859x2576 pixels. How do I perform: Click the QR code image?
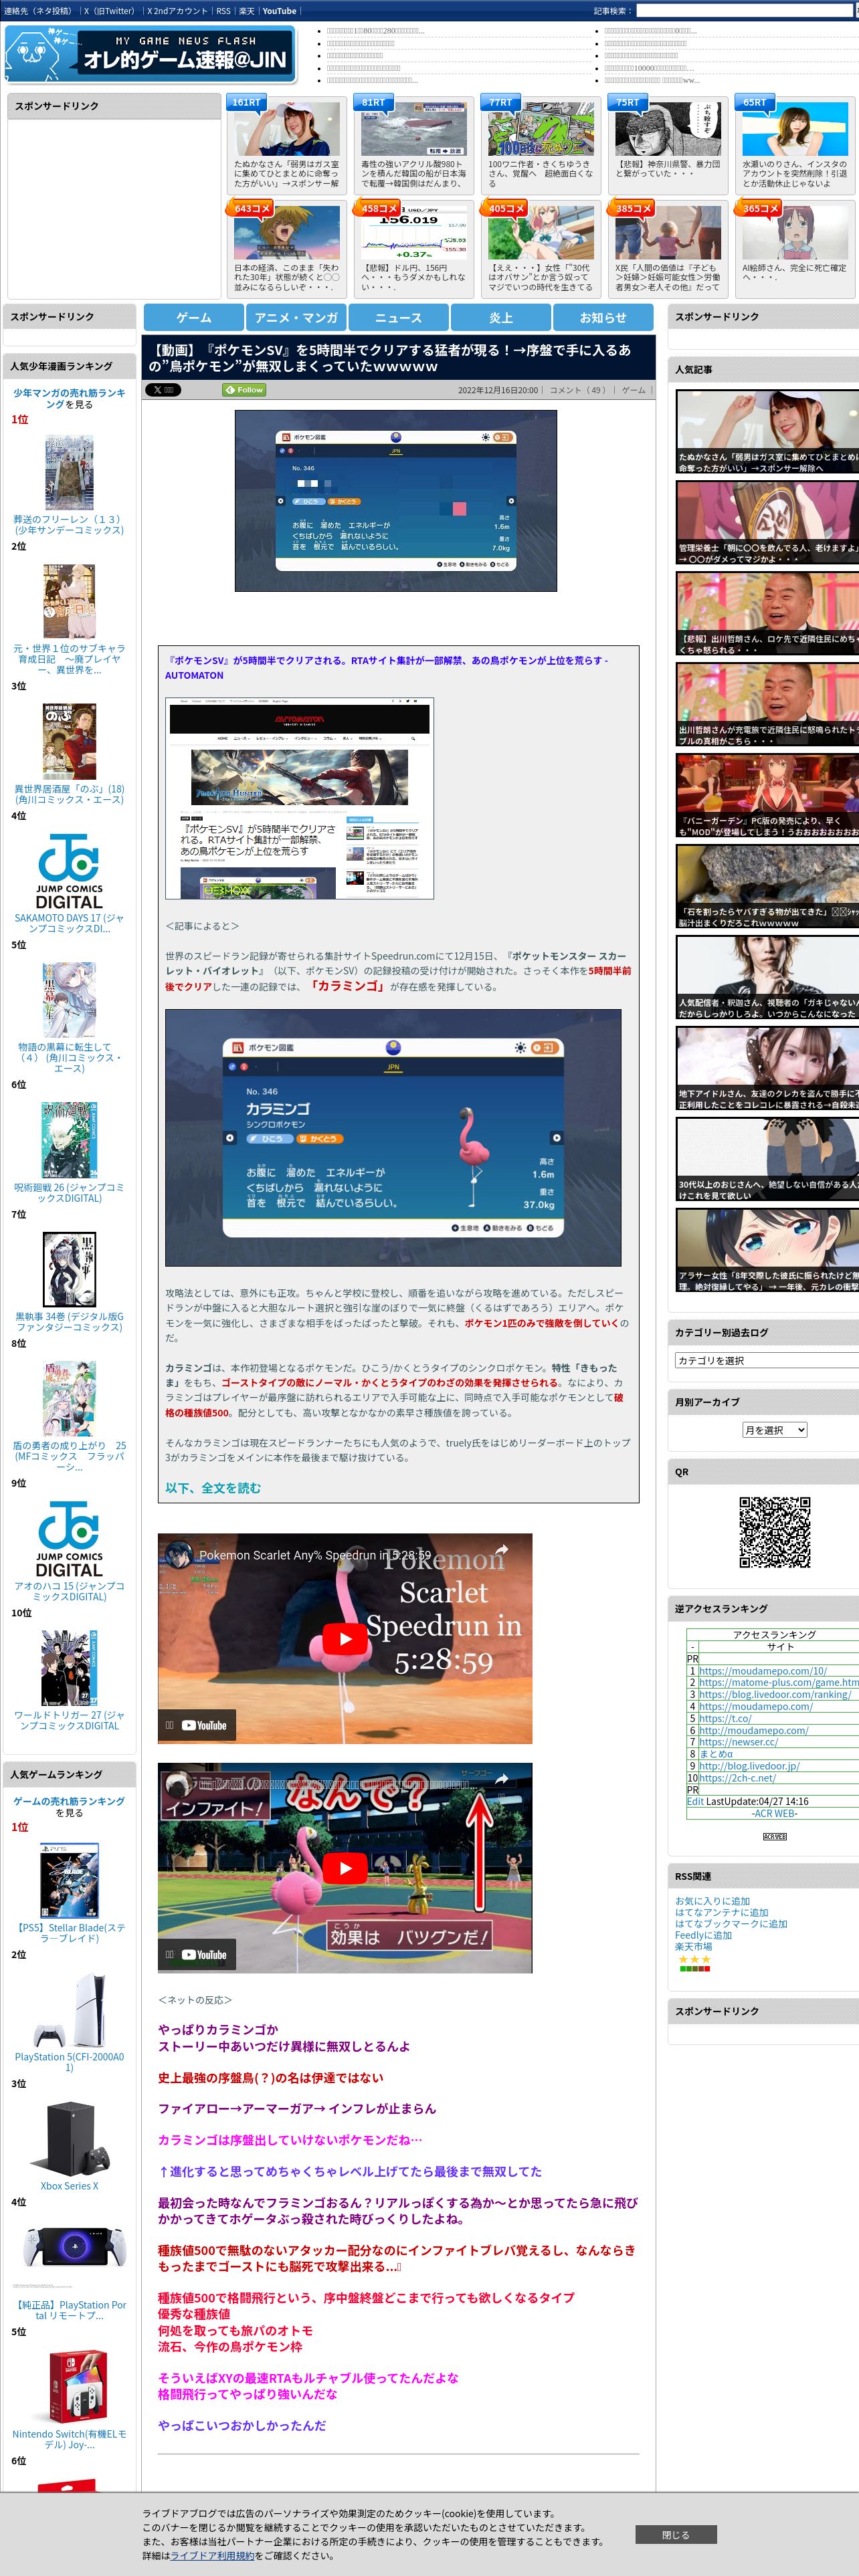pos(774,1532)
